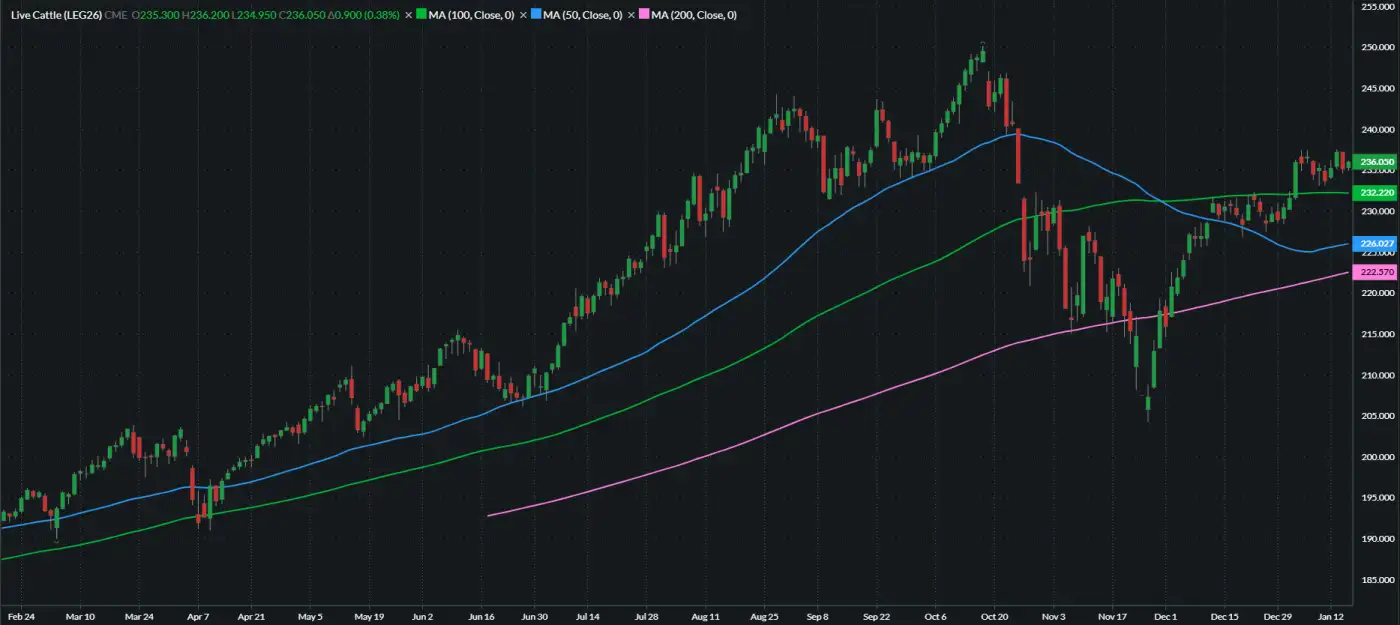Screen dimensions: 1400x625
Task: Click the CME exchange label
Action: pyautogui.click(x=116, y=16)
